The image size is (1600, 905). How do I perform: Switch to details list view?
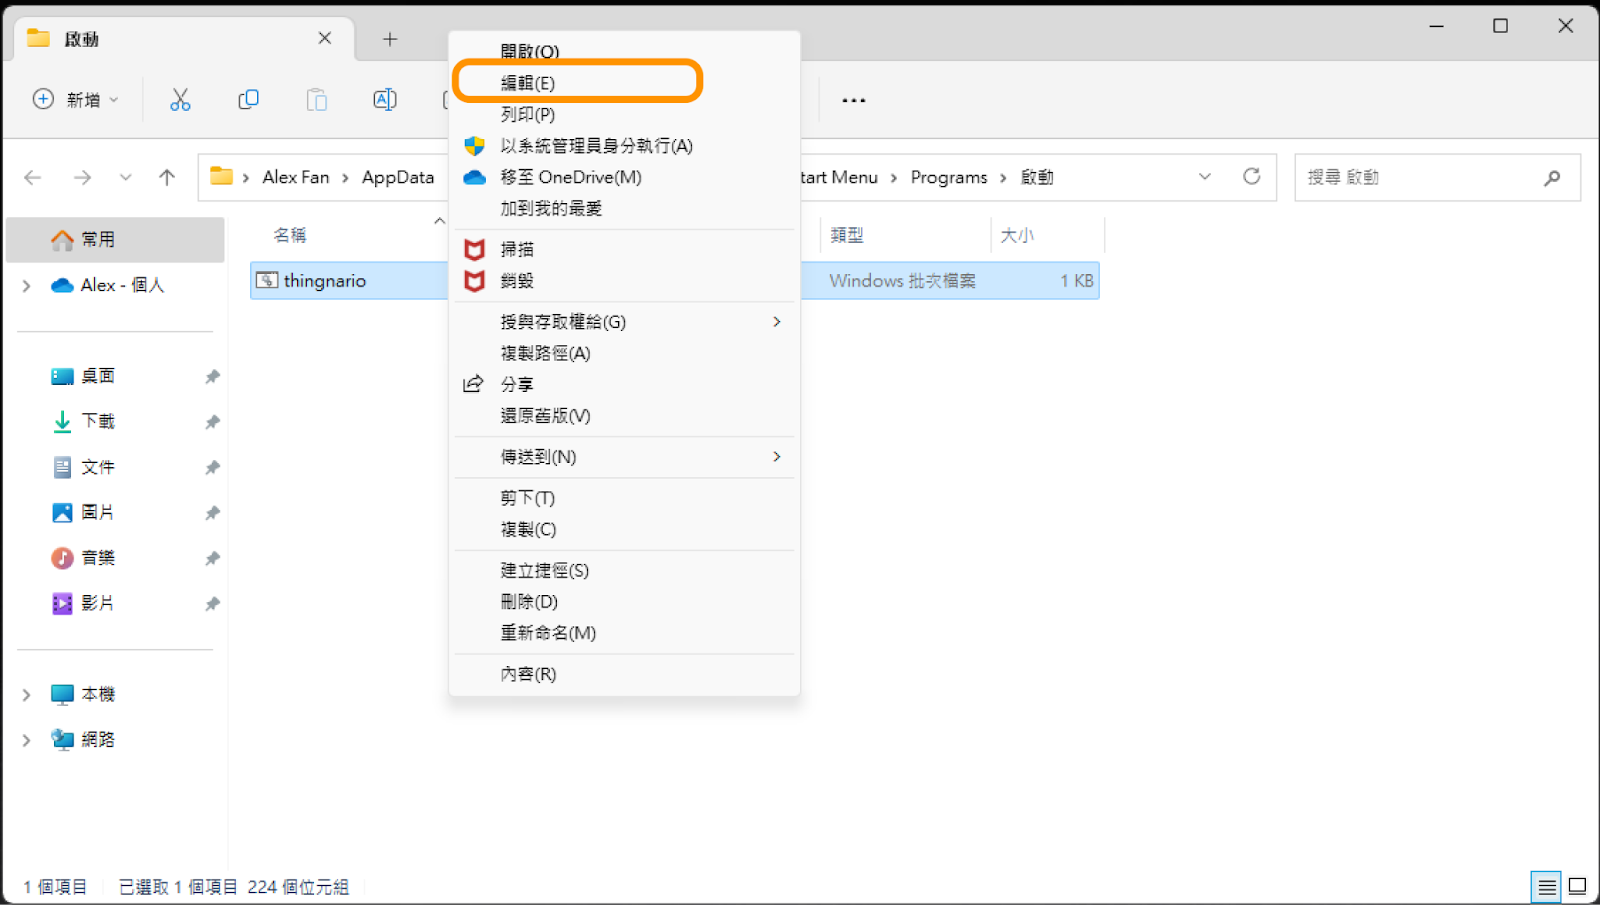(x=1546, y=886)
